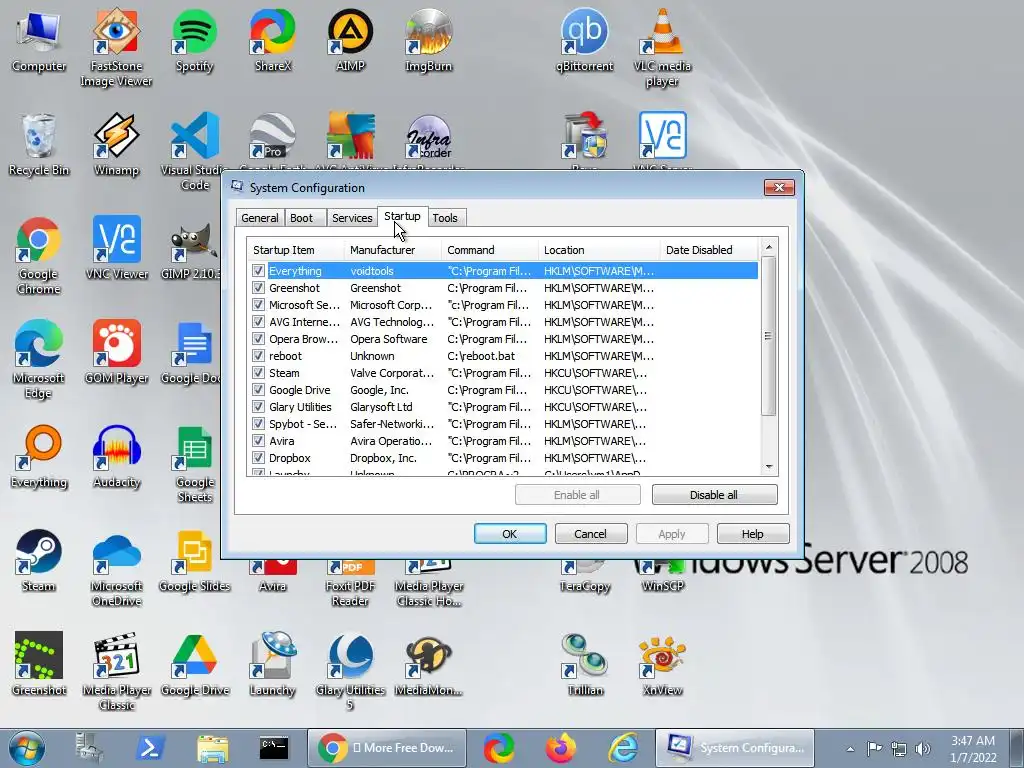Click the Date Disabled column header

(x=709, y=249)
